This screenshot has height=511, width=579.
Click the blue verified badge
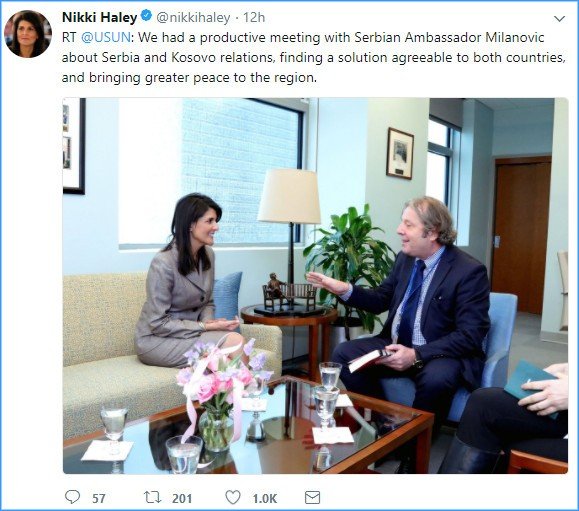[146, 16]
